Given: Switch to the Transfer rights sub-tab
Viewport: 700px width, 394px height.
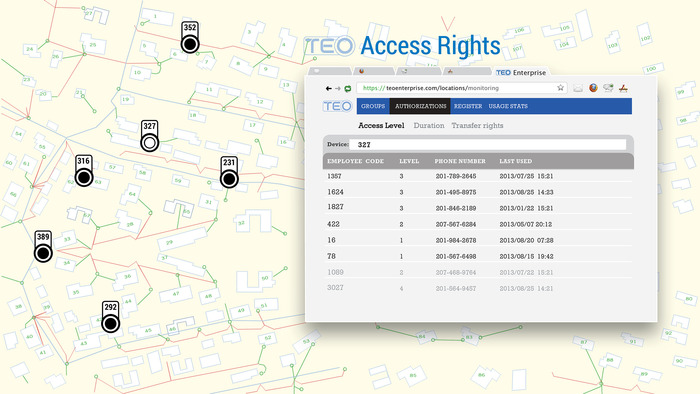Looking at the screenshot, I should tap(477, 126).
